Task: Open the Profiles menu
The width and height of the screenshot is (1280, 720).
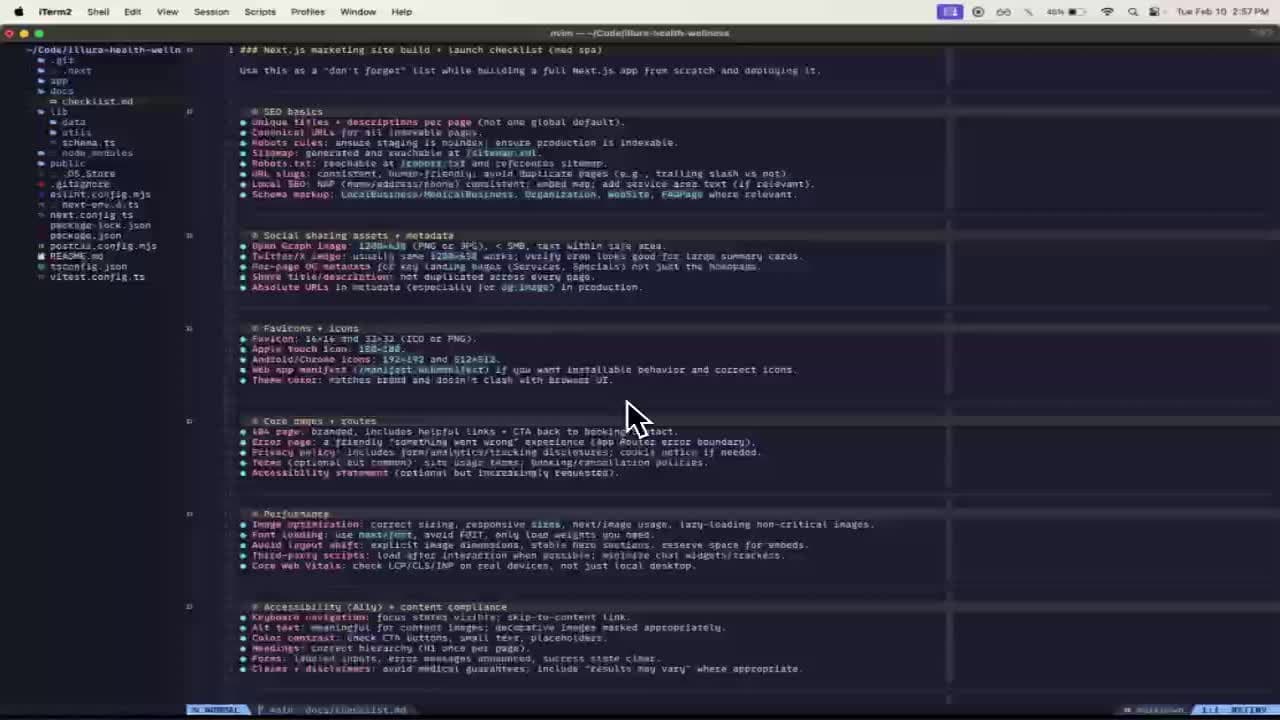Action: click(x=307, y=12)
